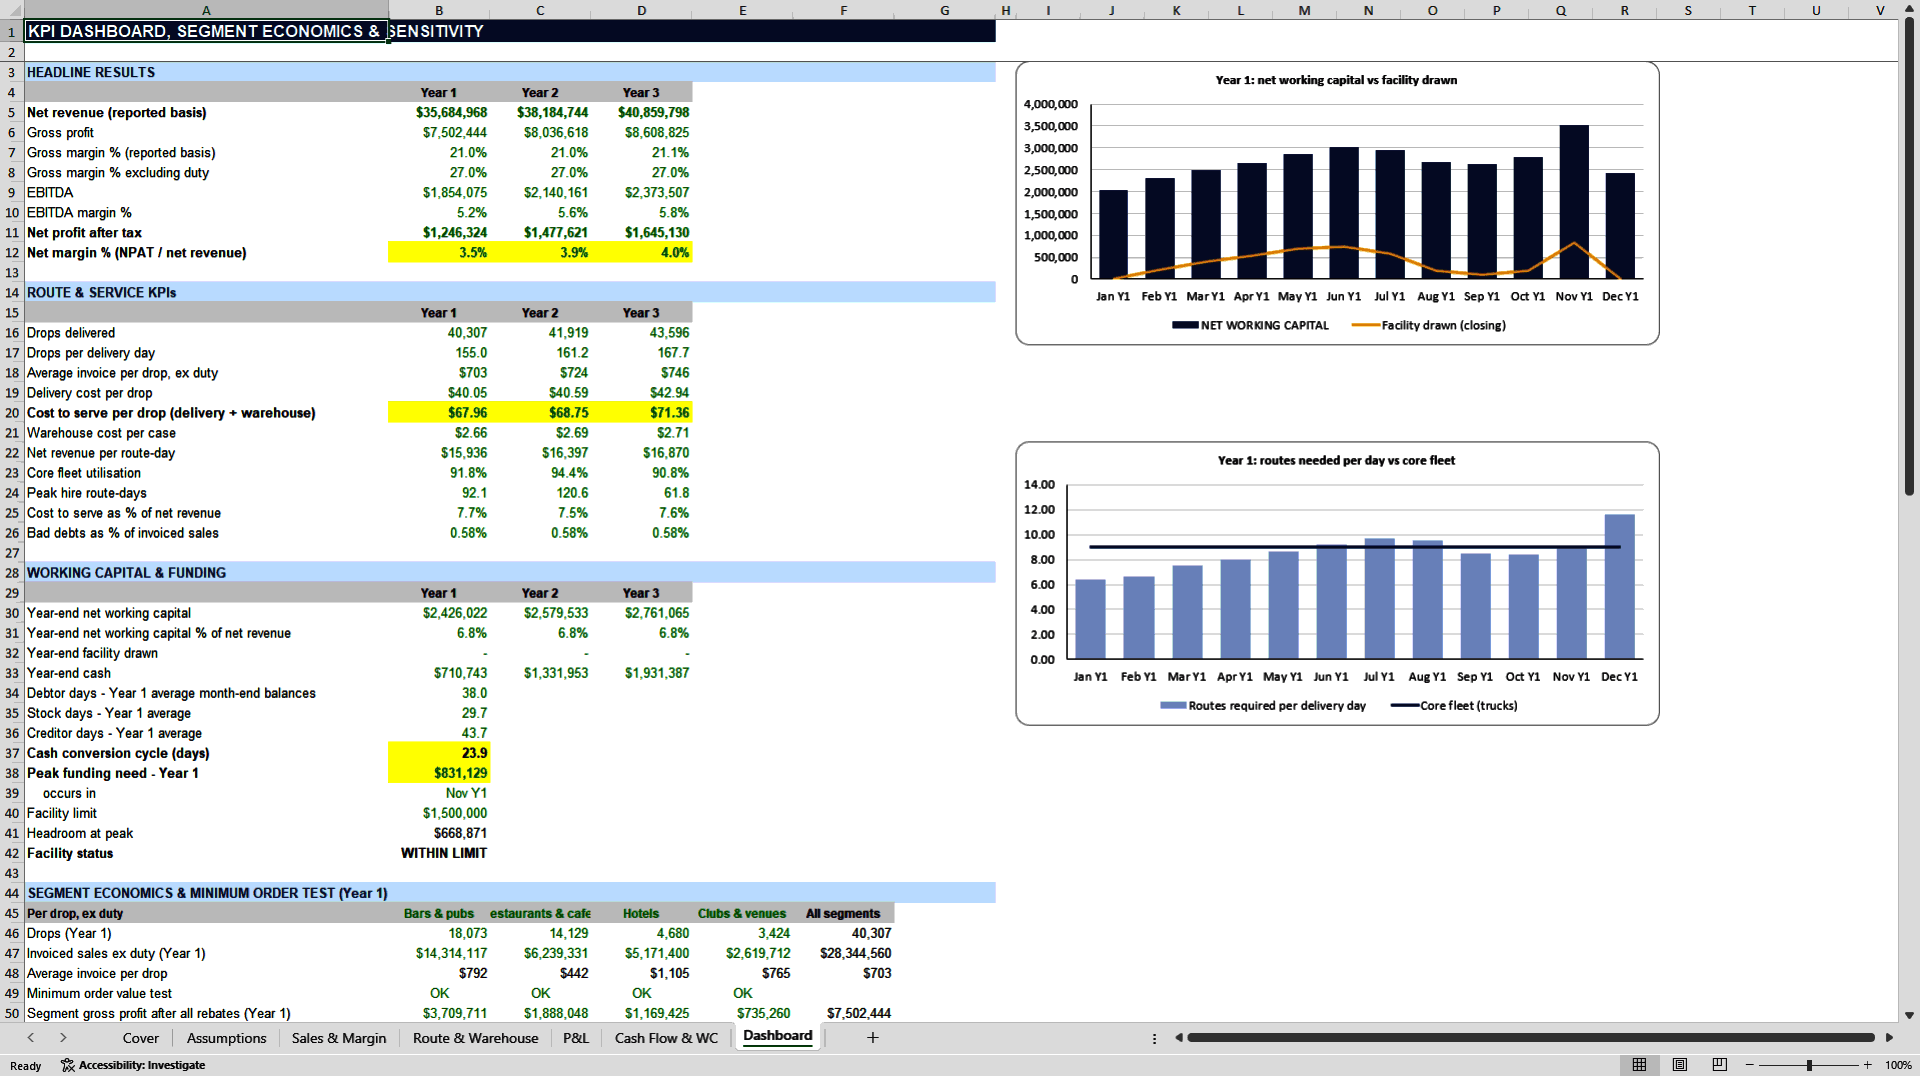Click the vertical scrollbar thumb

coord(1909,255)
